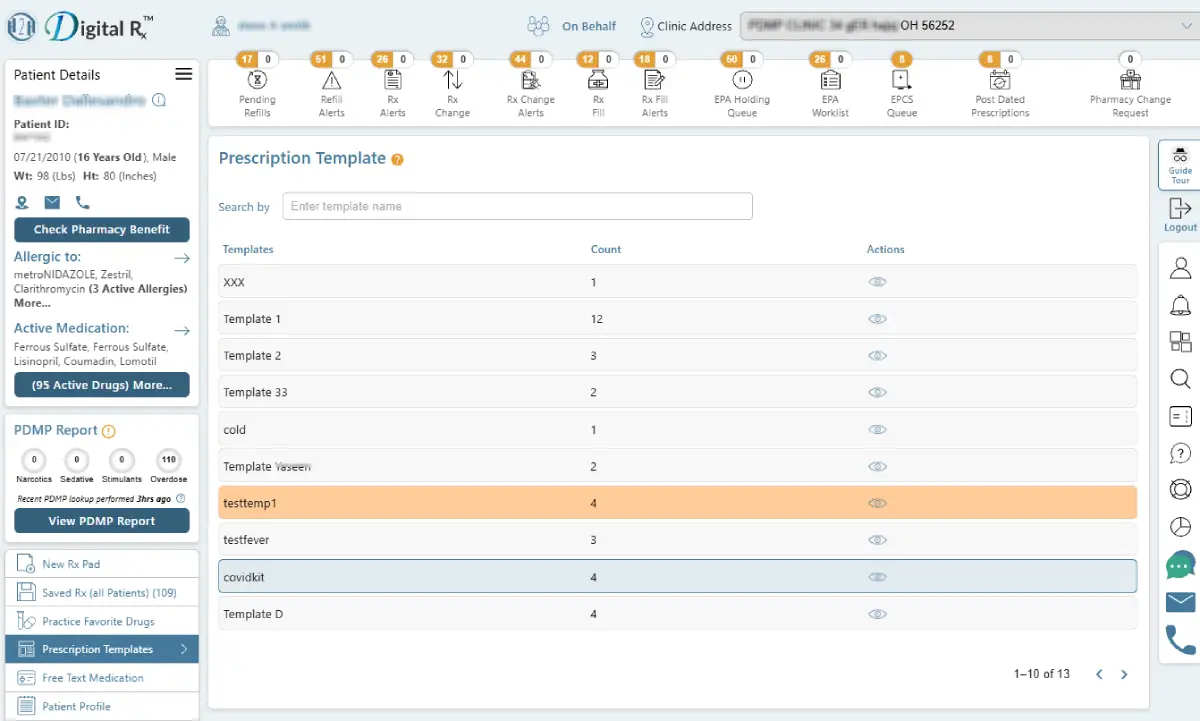Viewport: 1200px width, 721px height.
Task: Open the Pending Refills queue
Action: click(257, 88)
